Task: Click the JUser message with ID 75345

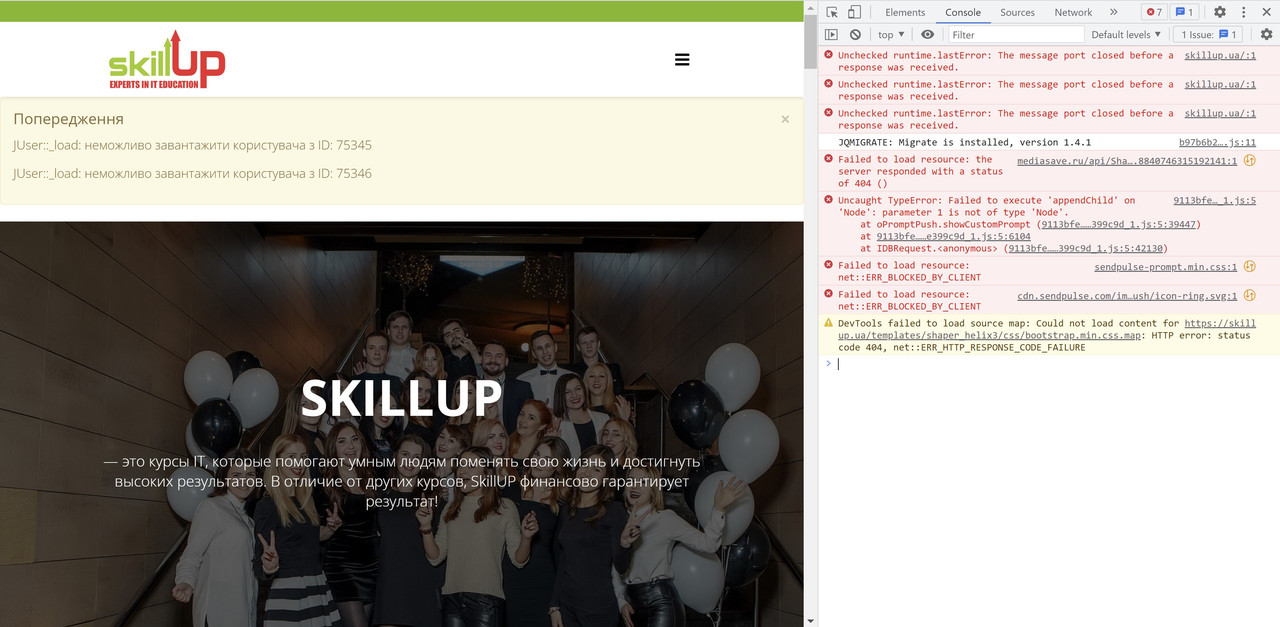Action: (x=192, y=145)
